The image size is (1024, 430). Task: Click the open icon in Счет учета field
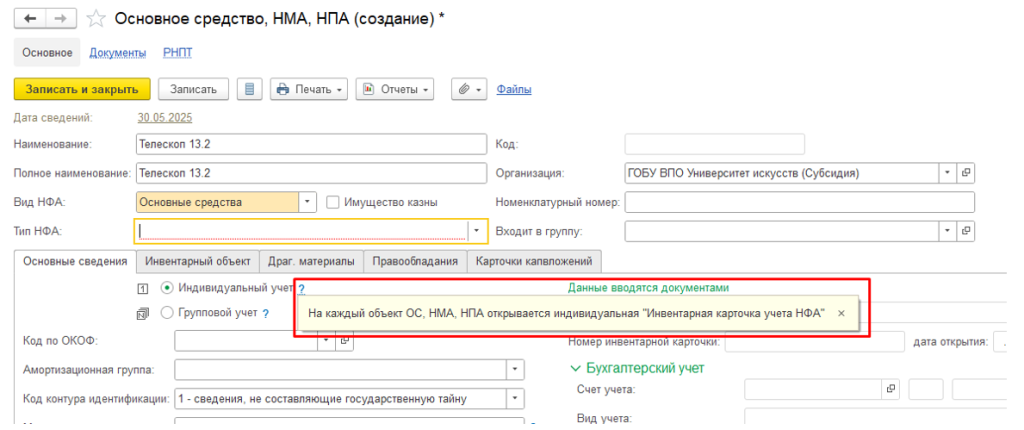point(890,389)
